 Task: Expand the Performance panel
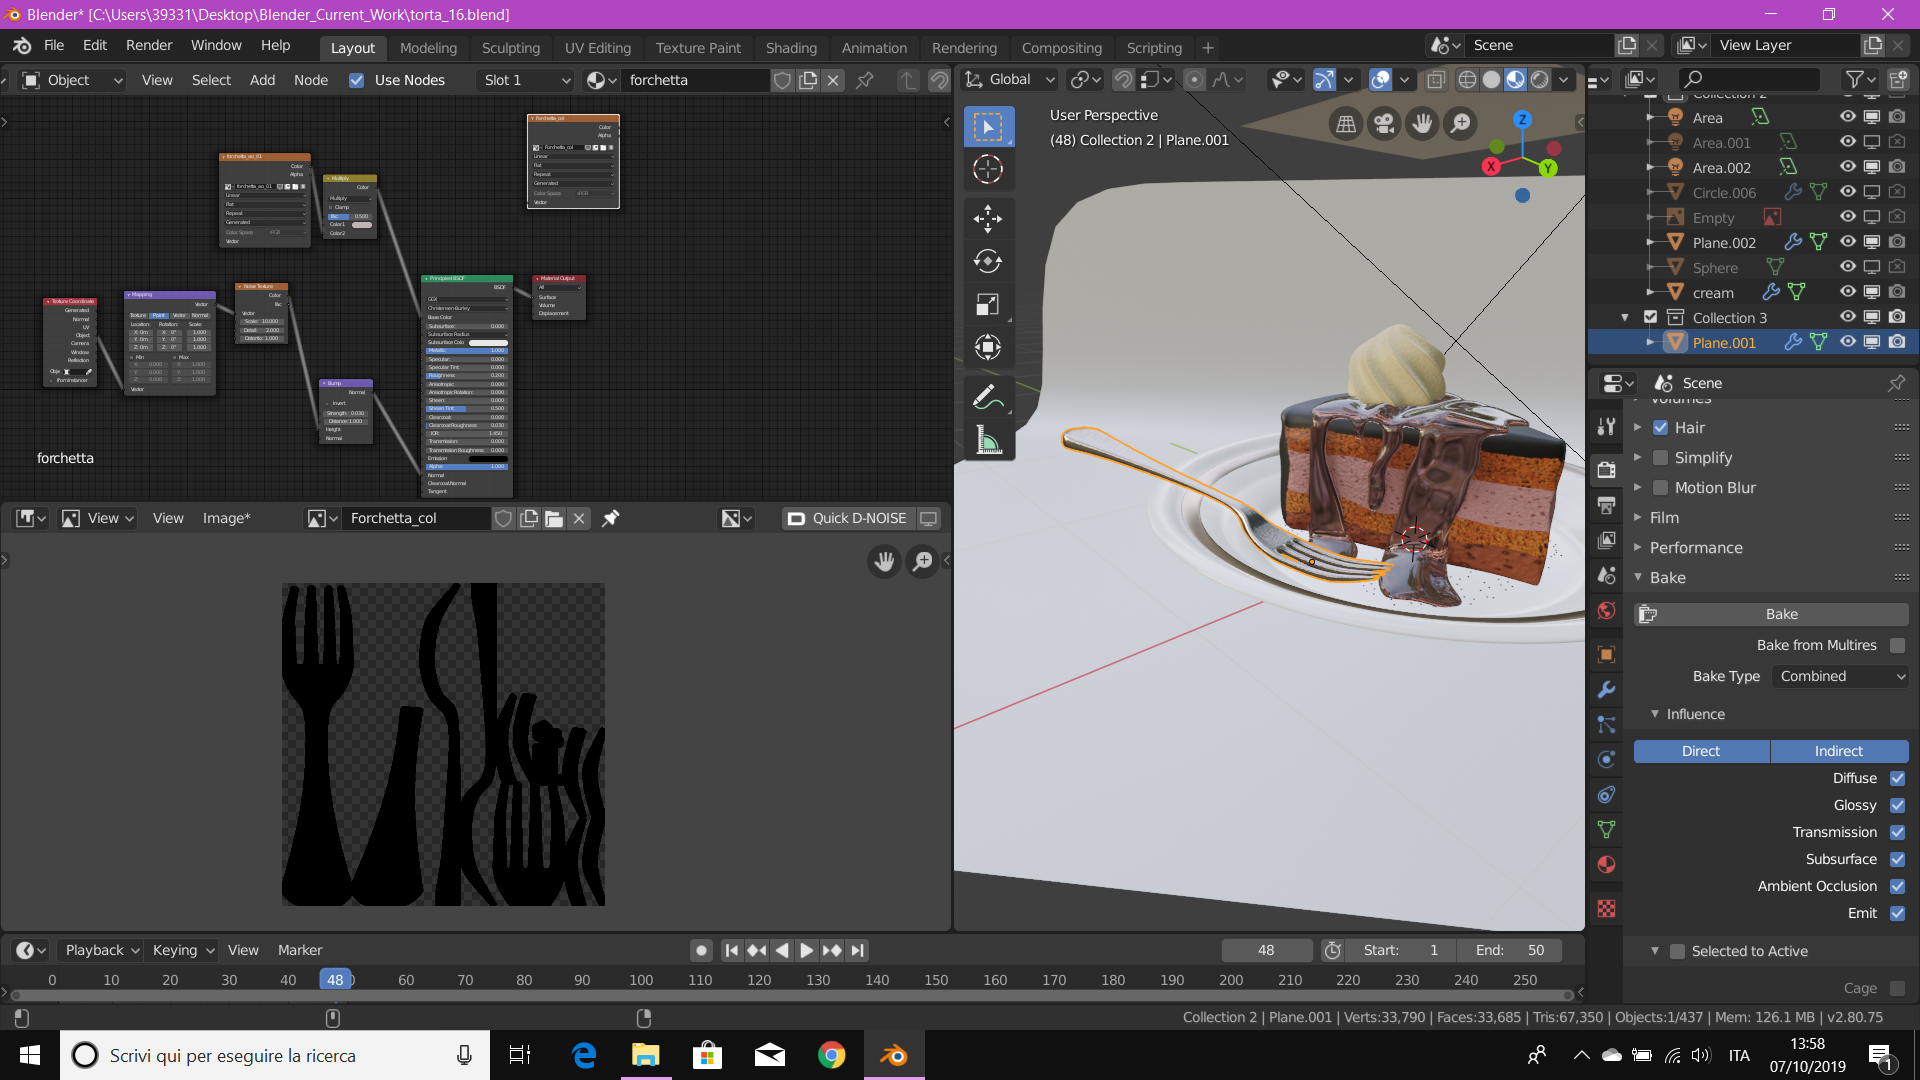(1696, 548)
